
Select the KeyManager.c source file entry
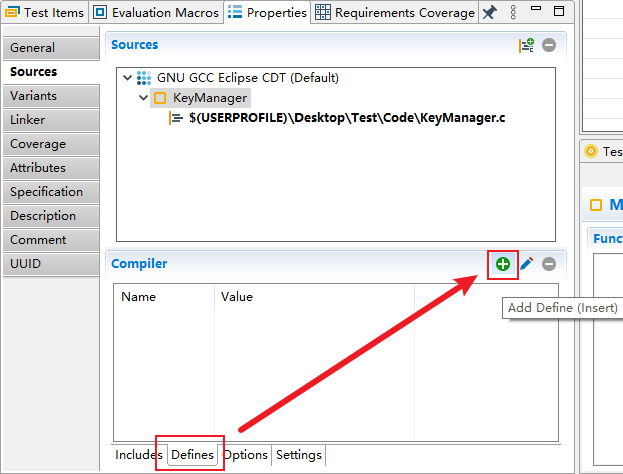click(x=347, y=118)
